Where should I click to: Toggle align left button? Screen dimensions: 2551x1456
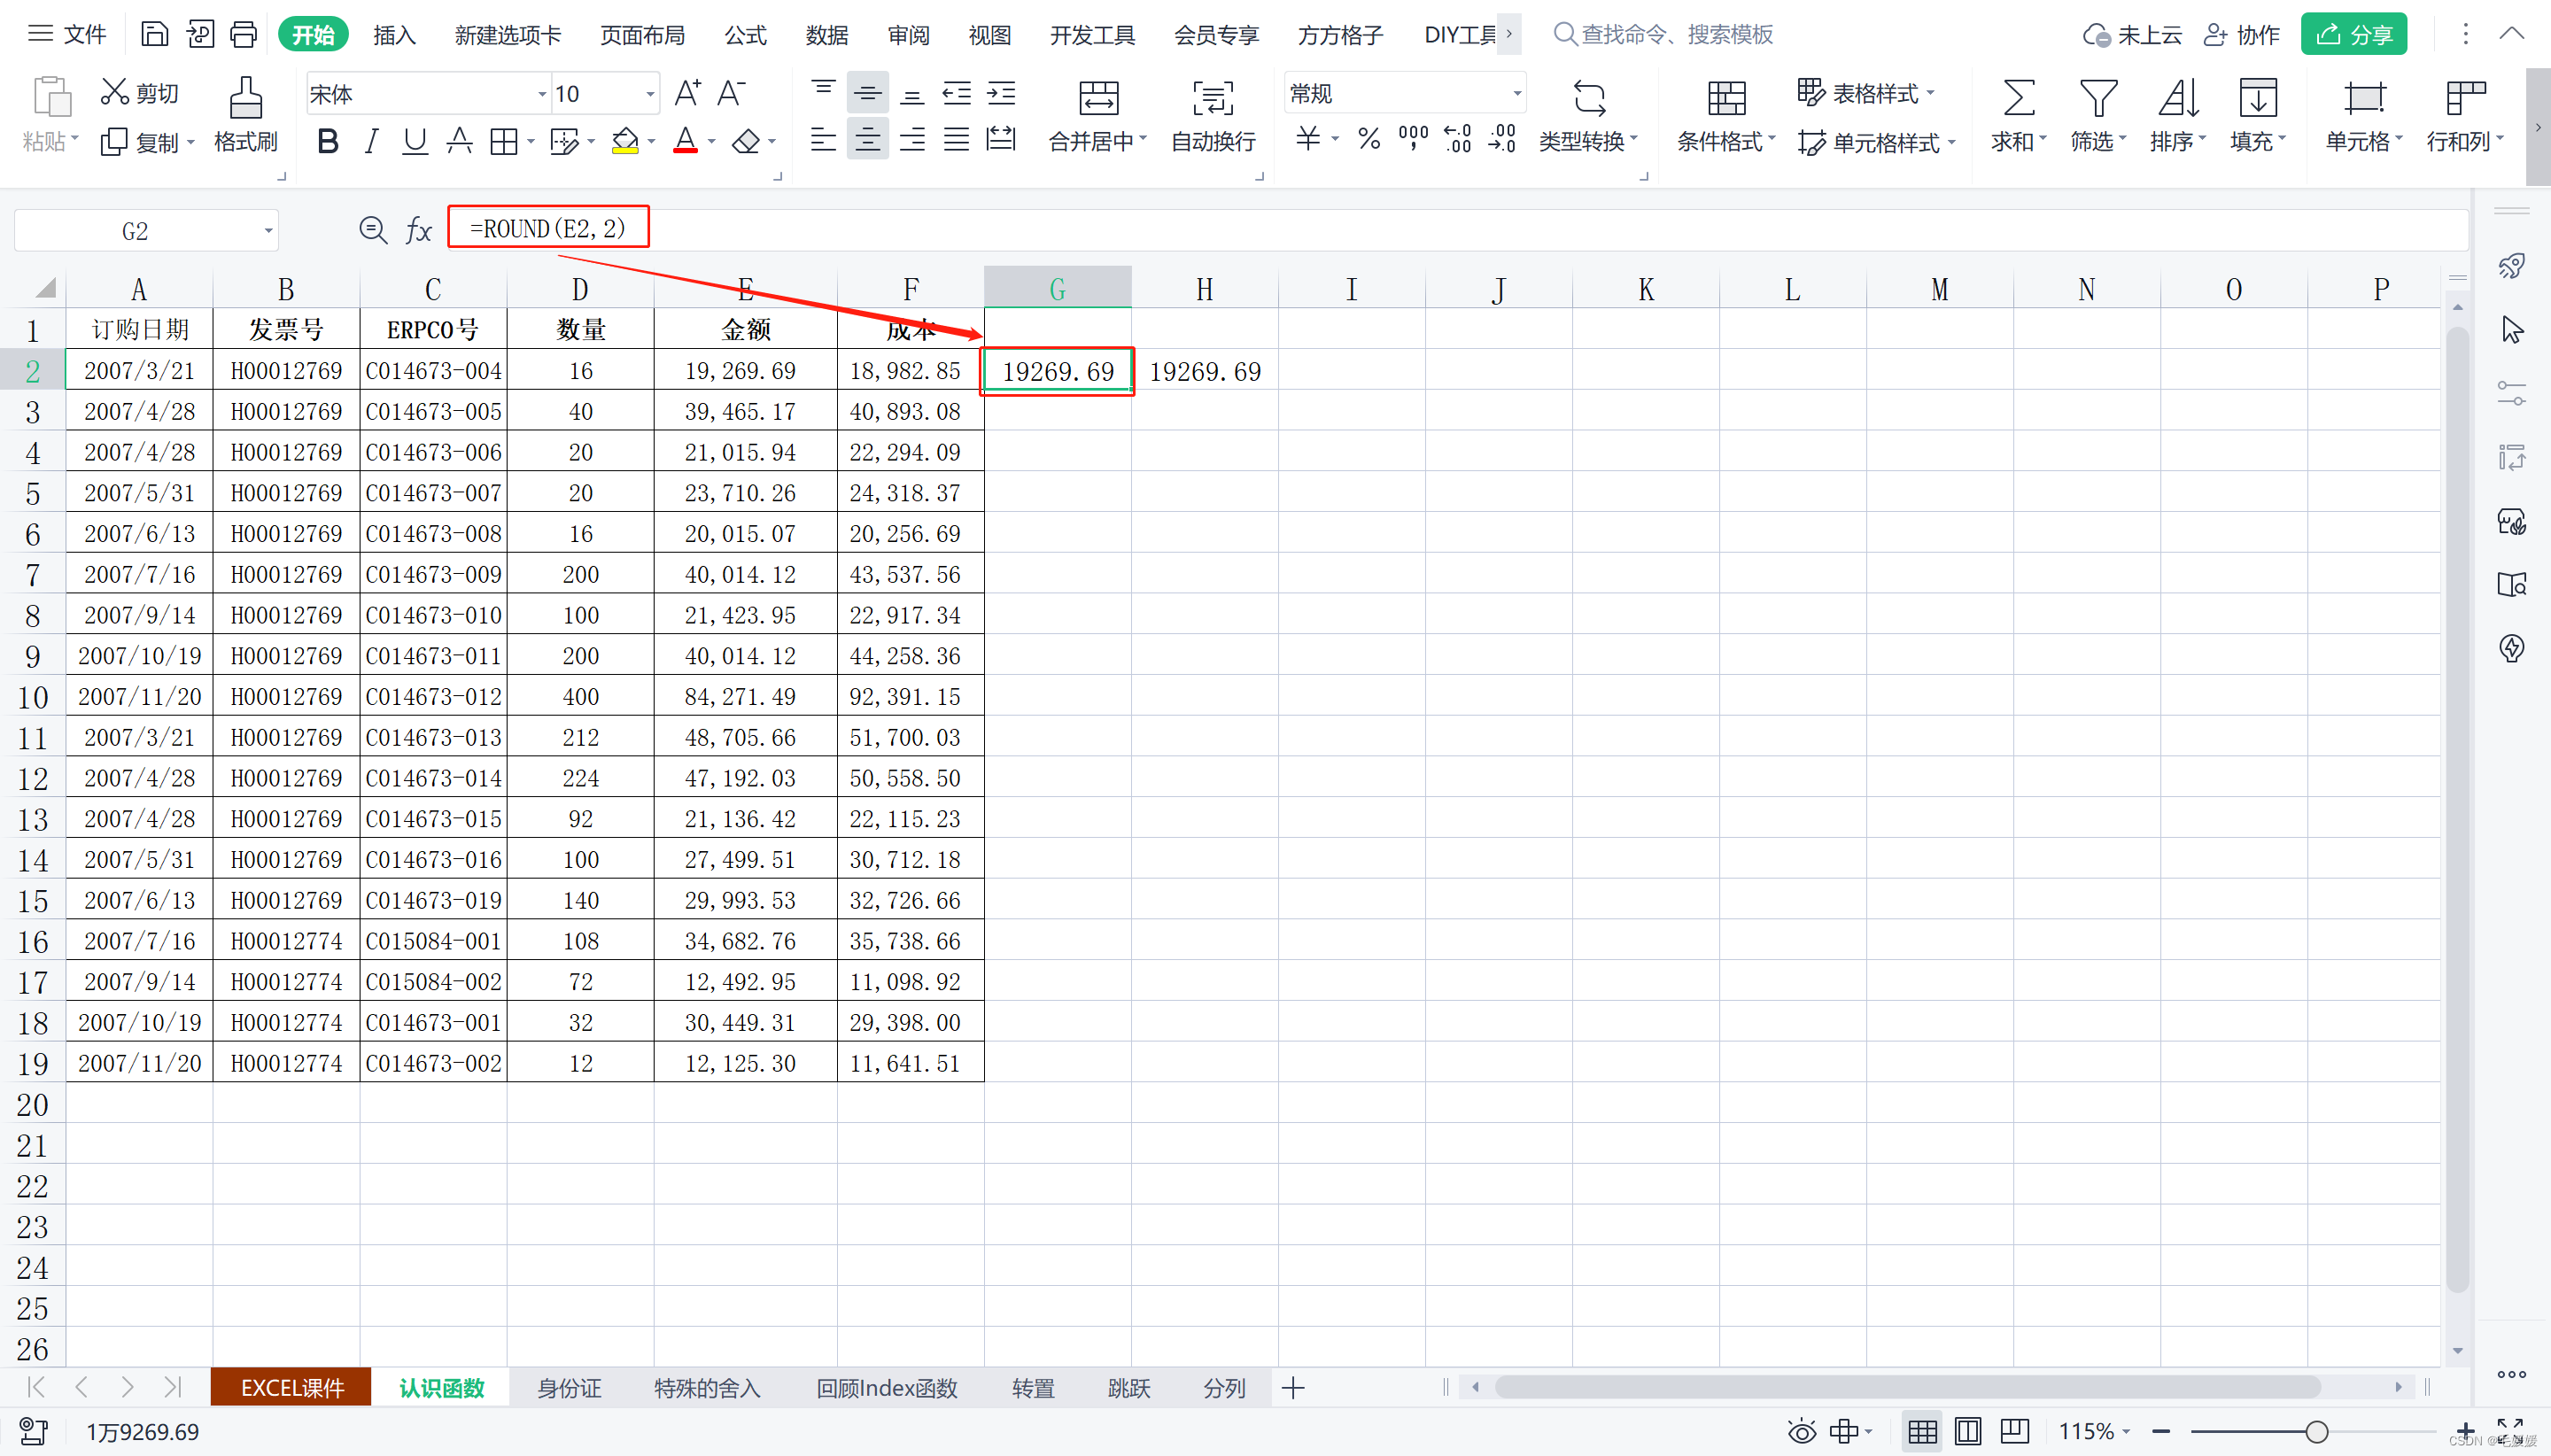click(x=823, y=139)
